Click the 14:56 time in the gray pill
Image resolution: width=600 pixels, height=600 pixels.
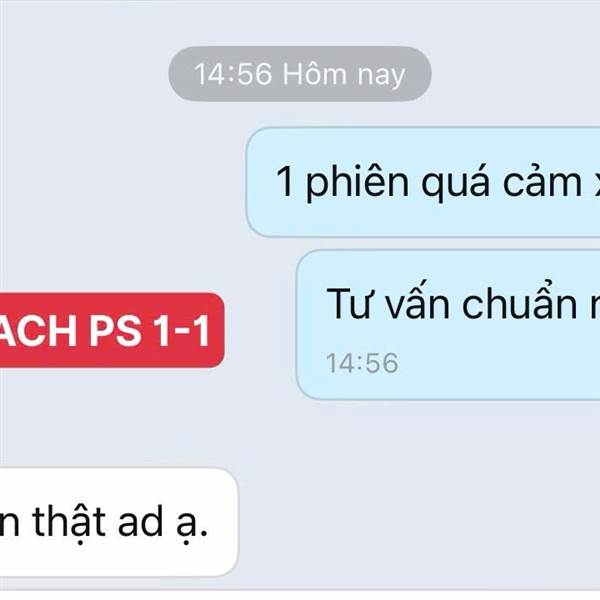[x=233, y=74]
